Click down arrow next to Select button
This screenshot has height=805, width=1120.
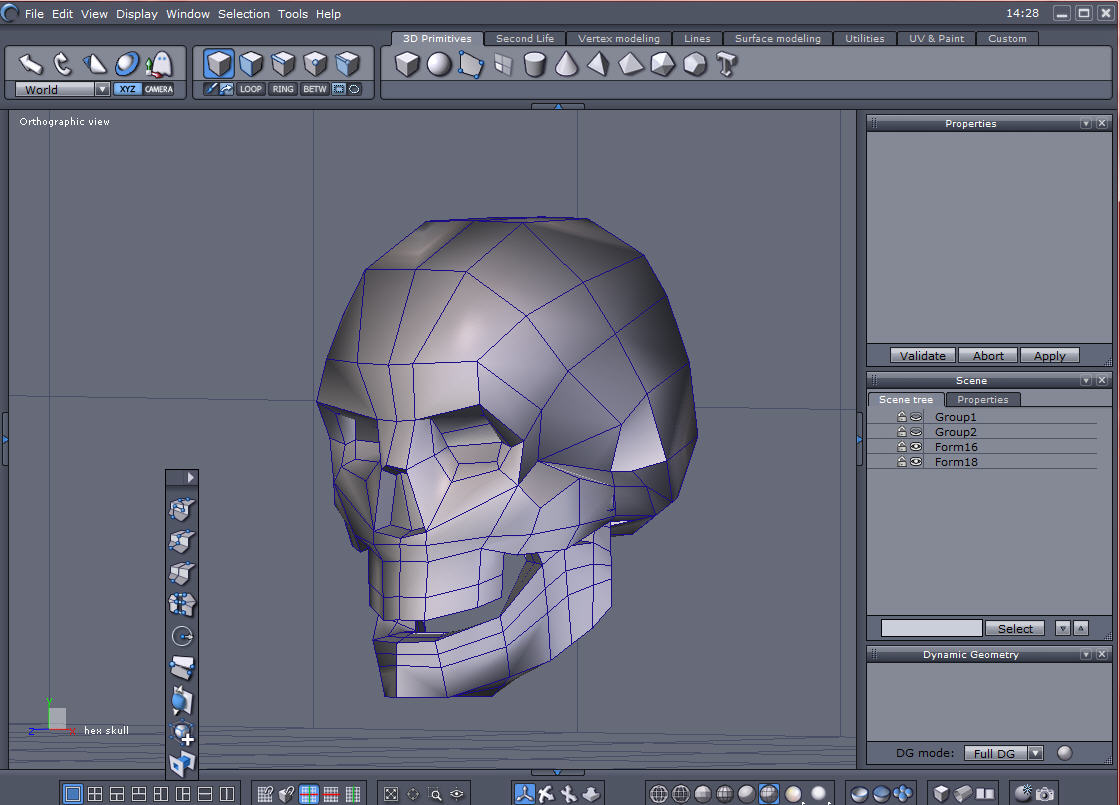(x=1063, y=629)
